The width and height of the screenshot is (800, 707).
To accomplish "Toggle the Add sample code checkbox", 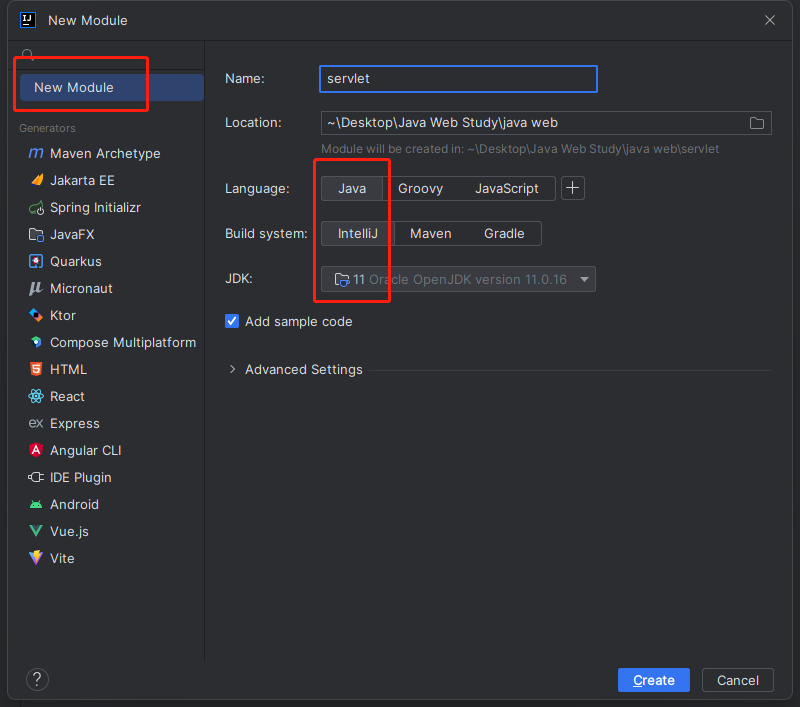I will 232,322.
